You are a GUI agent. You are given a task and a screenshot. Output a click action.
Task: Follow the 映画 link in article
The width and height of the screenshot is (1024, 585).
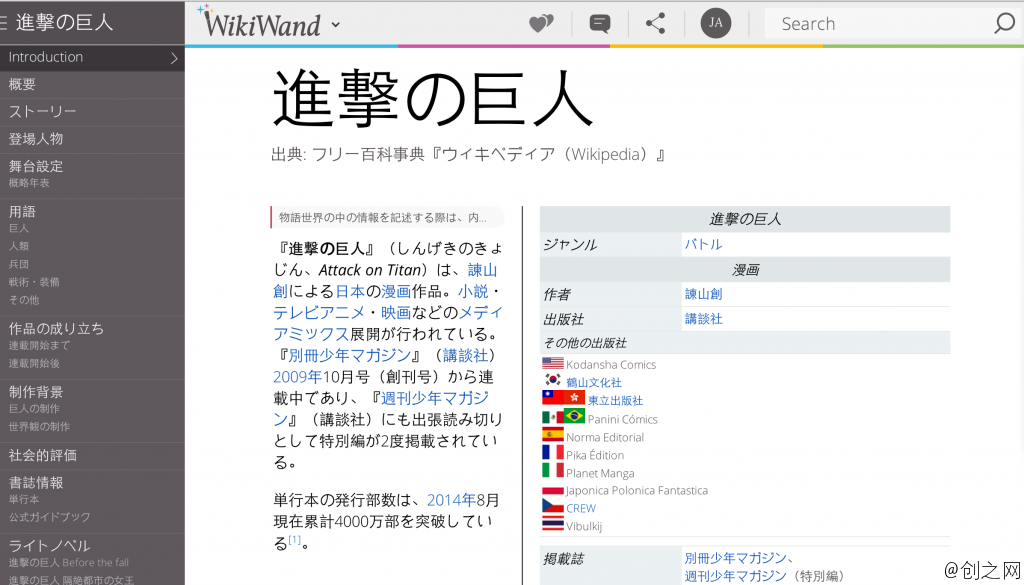(x=396, y=313)
